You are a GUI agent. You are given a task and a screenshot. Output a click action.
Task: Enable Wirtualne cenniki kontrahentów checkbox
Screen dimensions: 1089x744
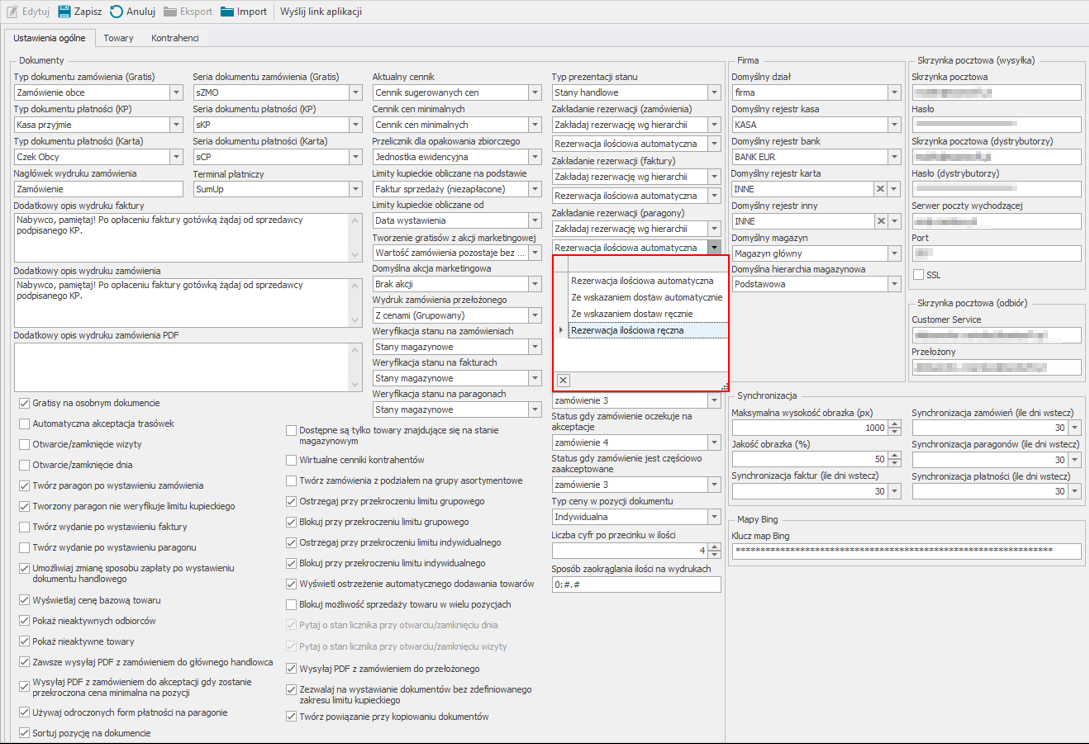(291, 460)
